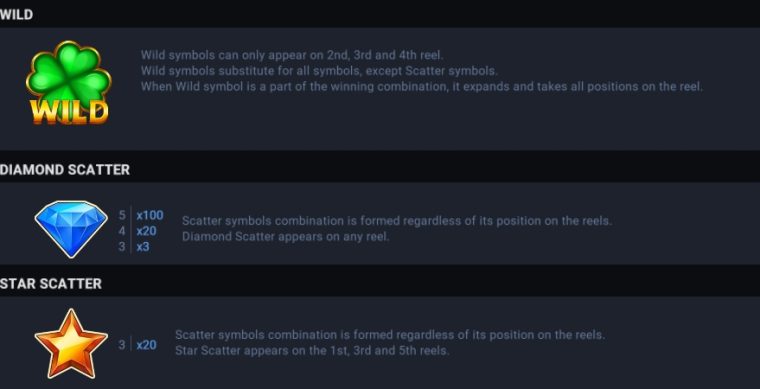Click the blue Diamond Scatter symbol
Viewport: 760px width, 389px height.
71,229
